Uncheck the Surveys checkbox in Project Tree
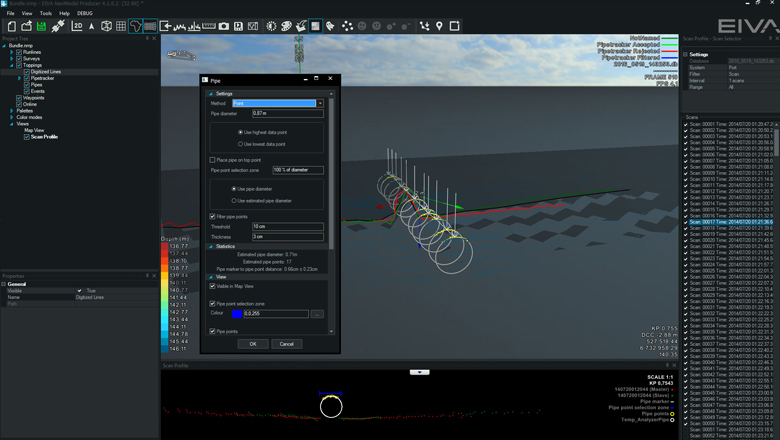 tap(19, 59)
